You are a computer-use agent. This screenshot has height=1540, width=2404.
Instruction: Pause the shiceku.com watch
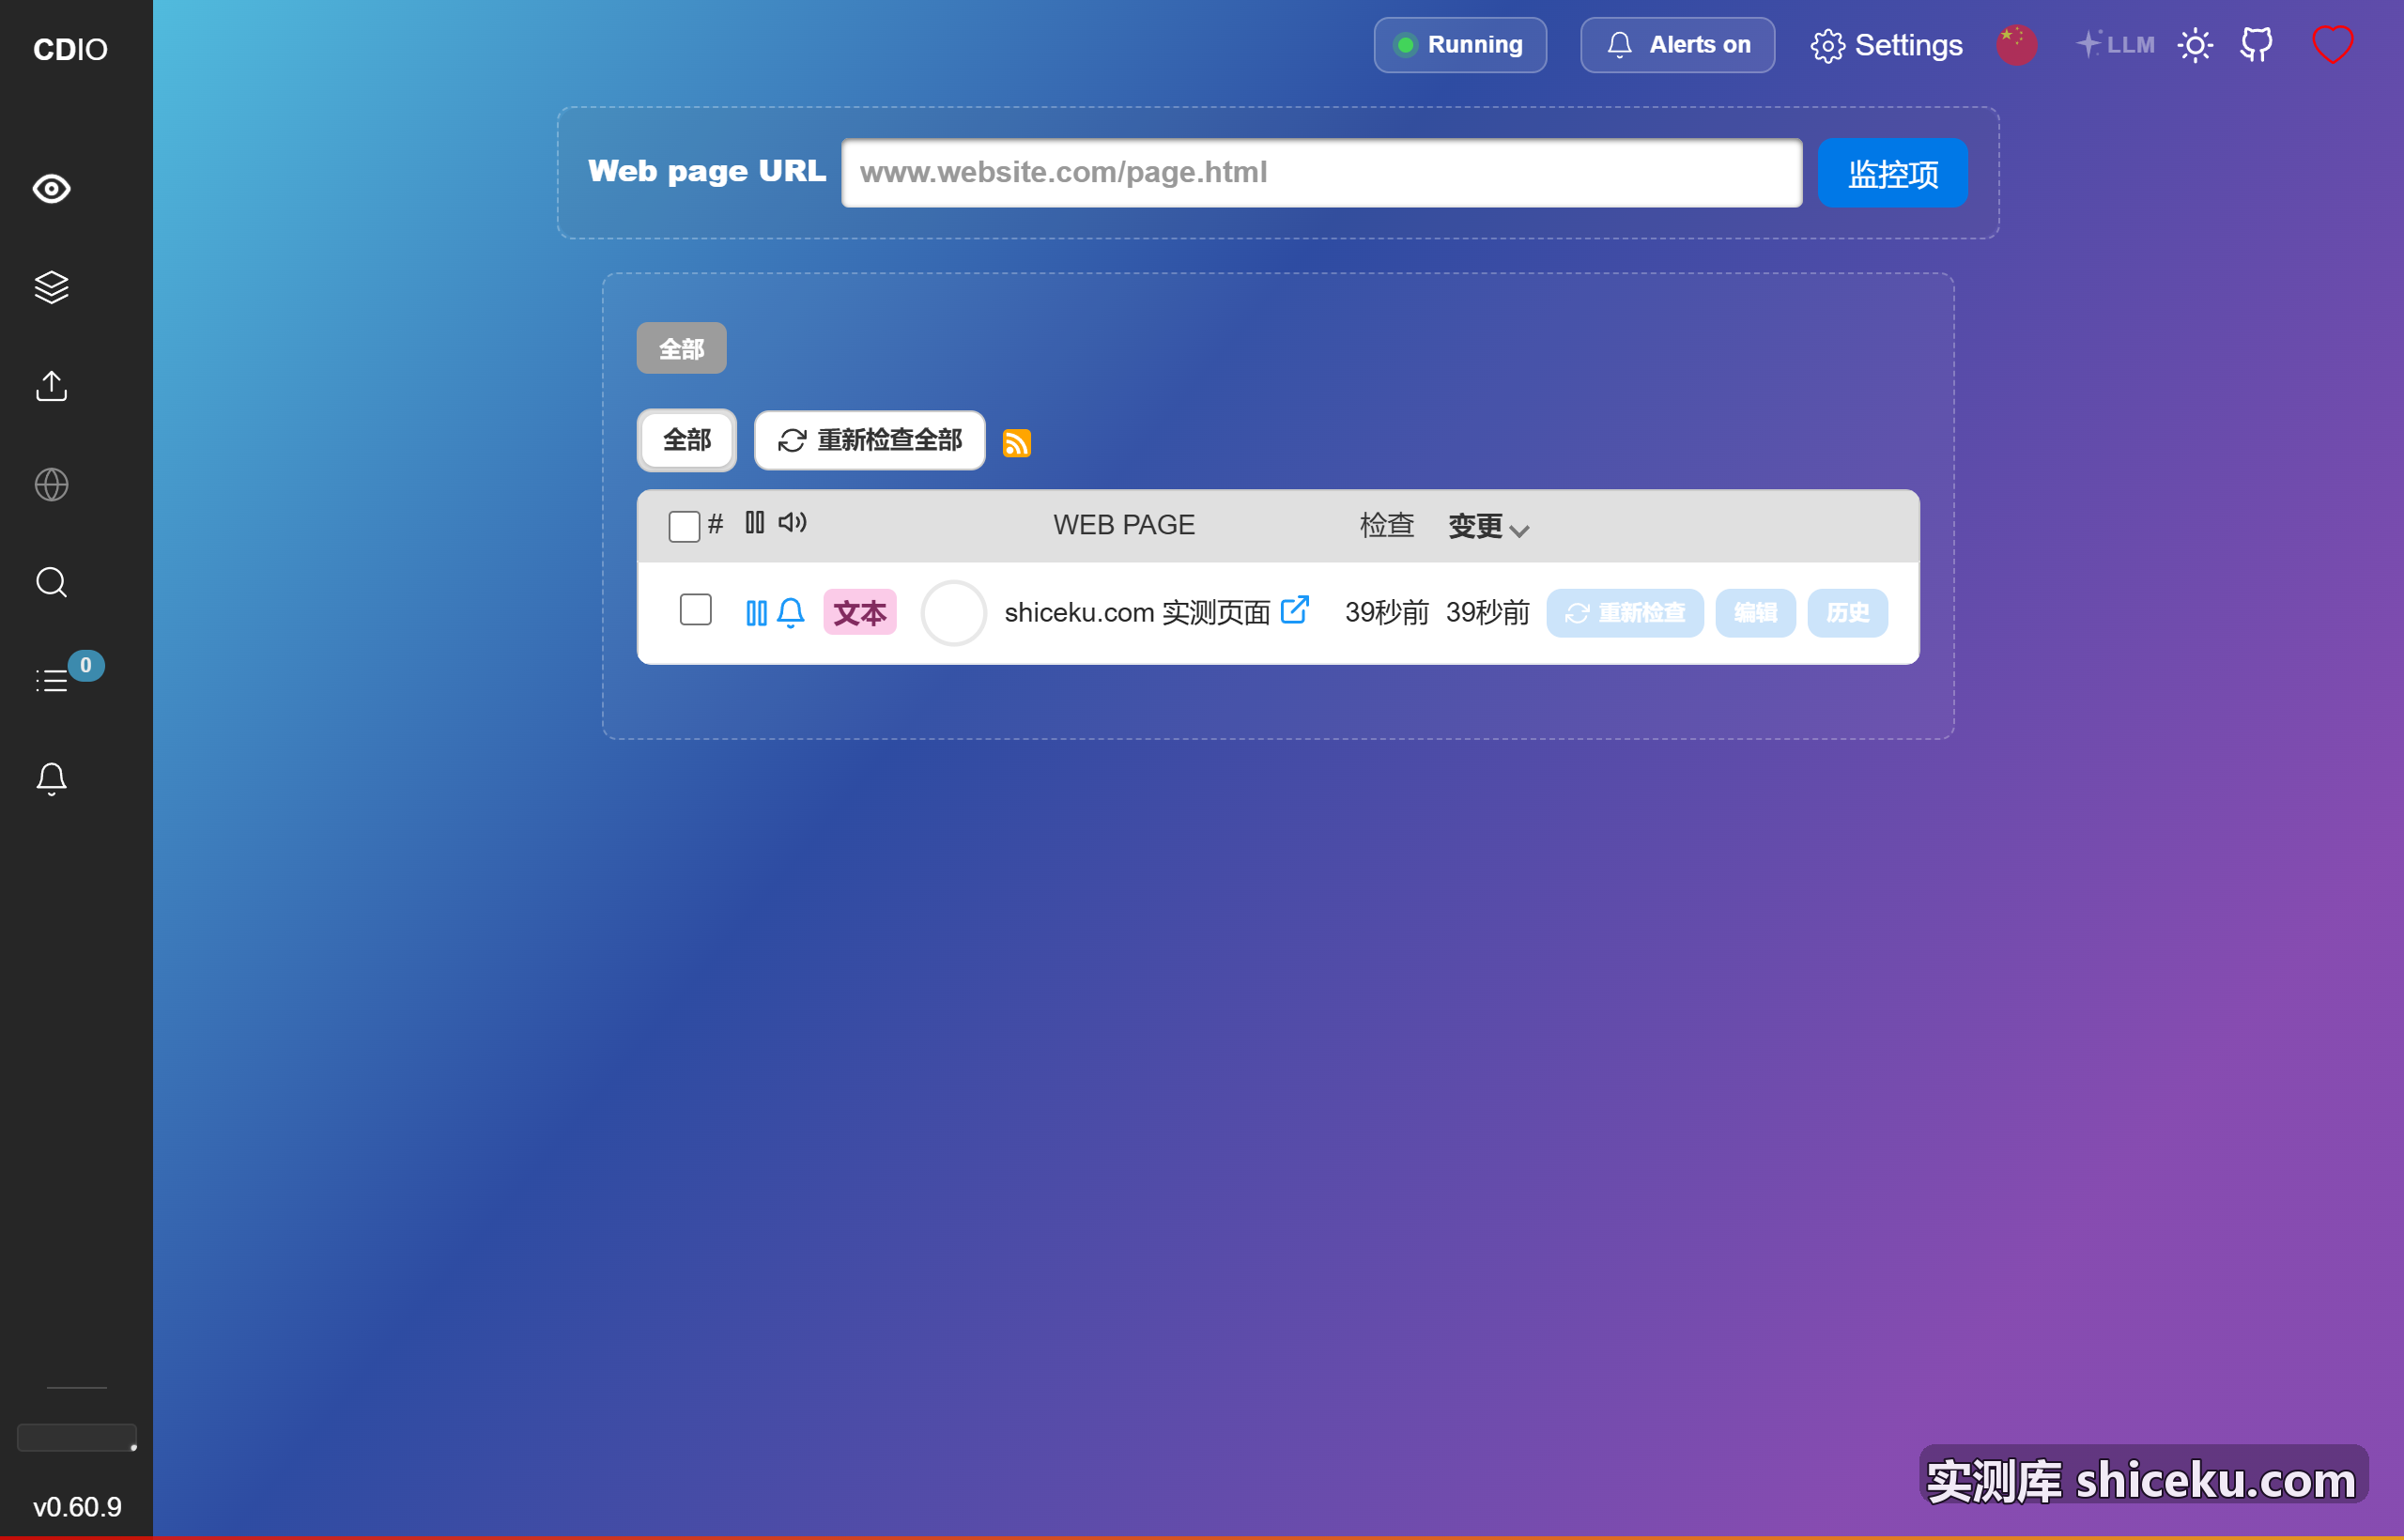(756, 613)
